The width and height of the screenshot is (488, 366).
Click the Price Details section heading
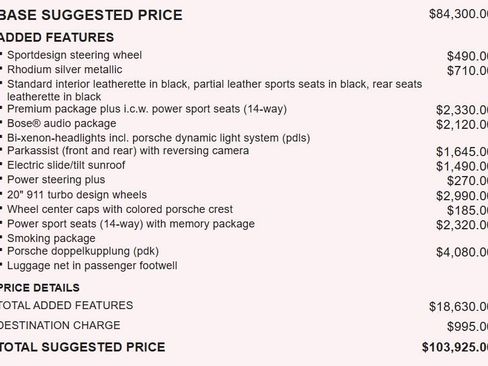[x=40, y=288]
